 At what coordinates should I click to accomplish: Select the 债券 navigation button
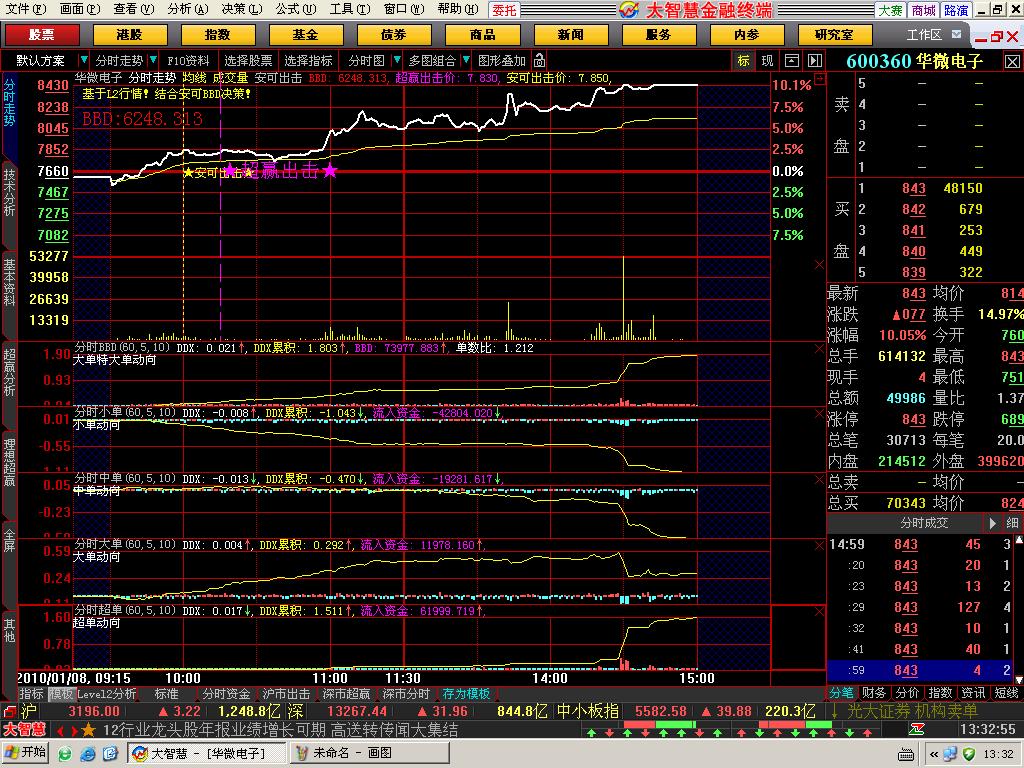tap(394, 35)
